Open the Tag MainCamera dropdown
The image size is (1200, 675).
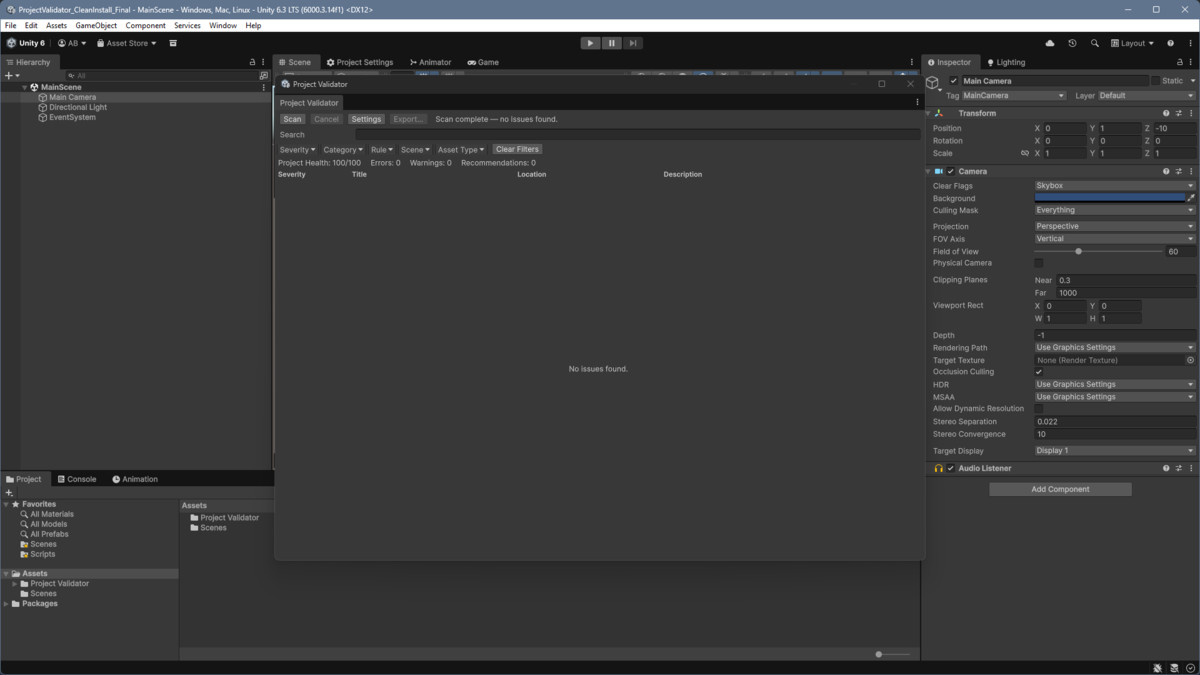(1013, 96)
